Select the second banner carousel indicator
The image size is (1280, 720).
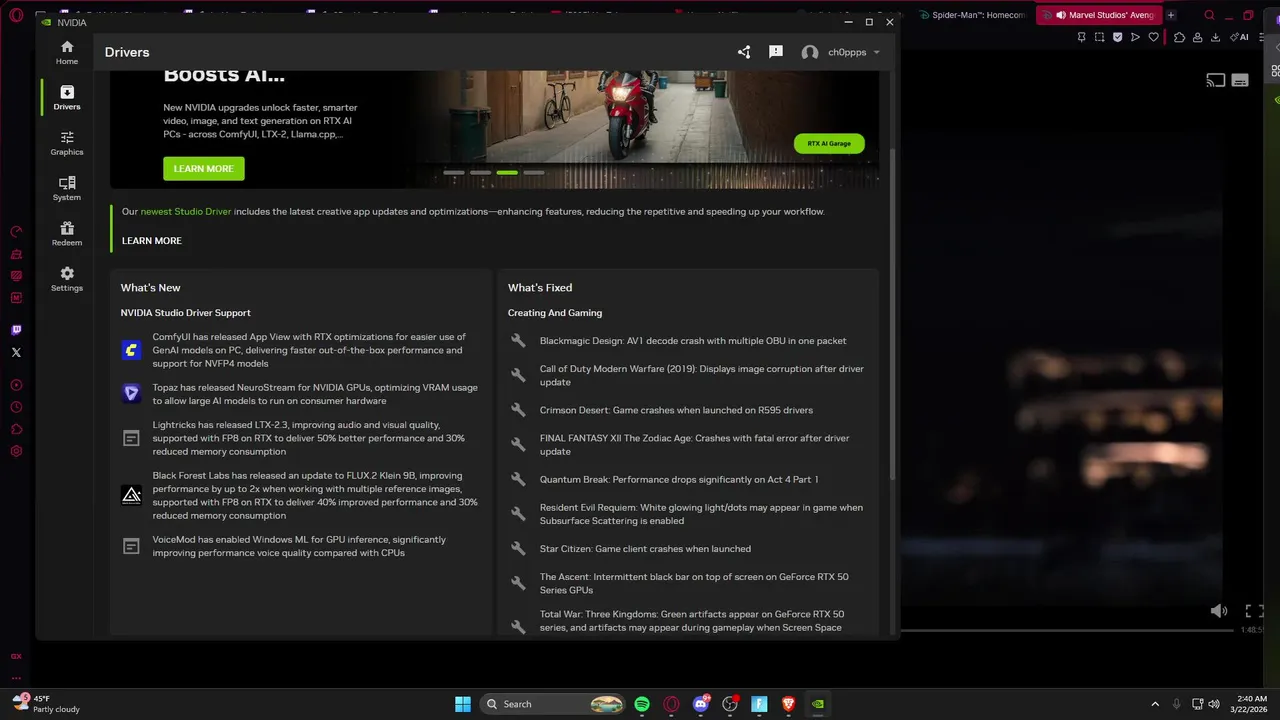tap(481, 172)
